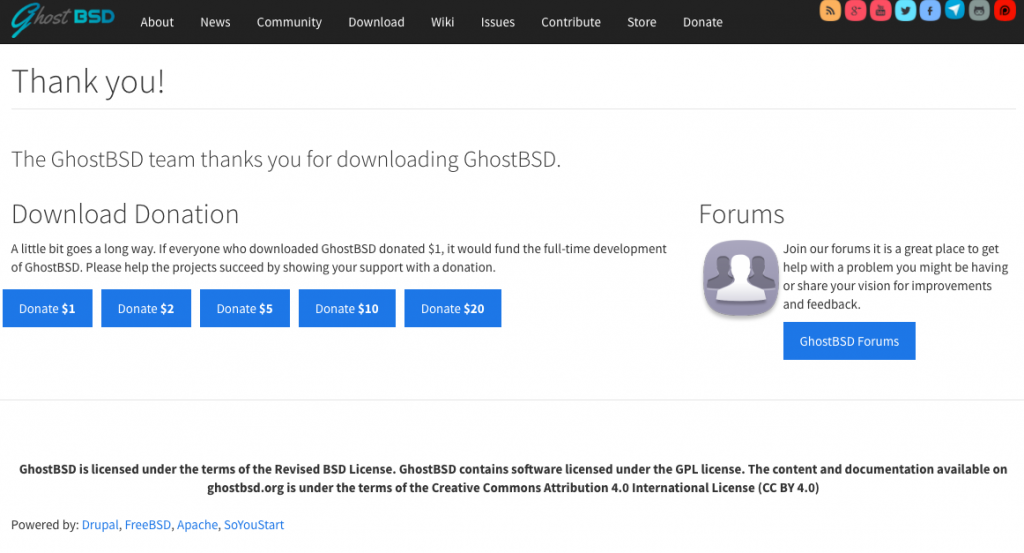Open the Community menu item
1024x553 pixels.
click(x=289, y=22)
